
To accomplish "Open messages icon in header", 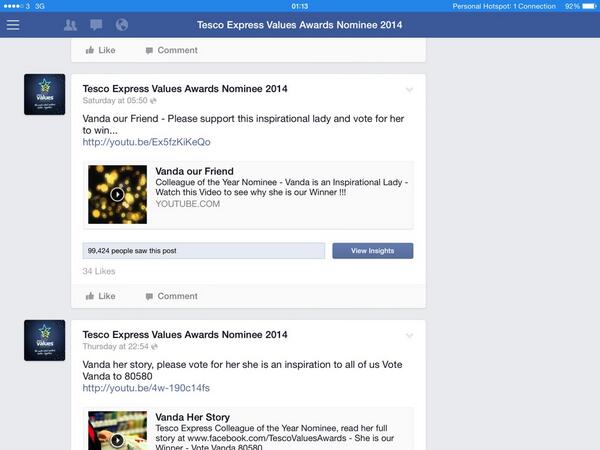I will (x=96, y=25).
